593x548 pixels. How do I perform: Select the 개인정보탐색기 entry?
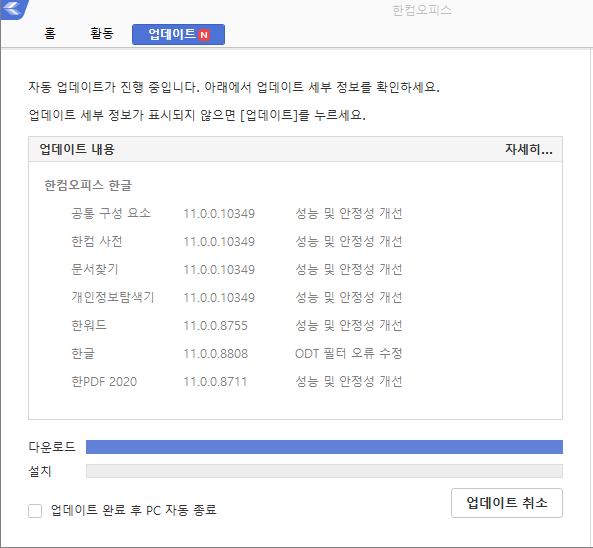pyautogui.click(x=113, y=297)
